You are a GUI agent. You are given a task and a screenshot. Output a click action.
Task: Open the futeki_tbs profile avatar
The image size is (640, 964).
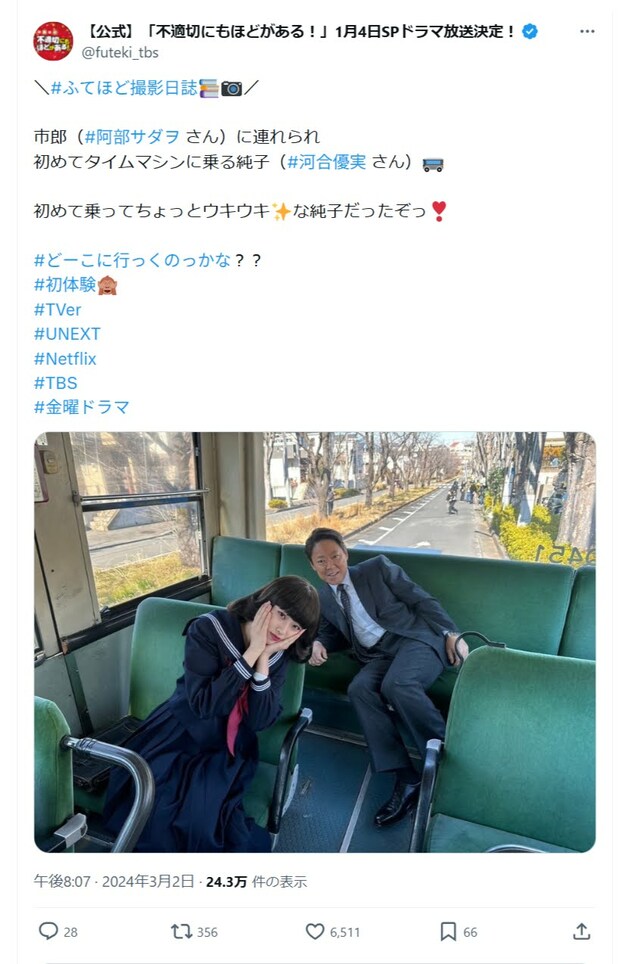pos(53,41)
